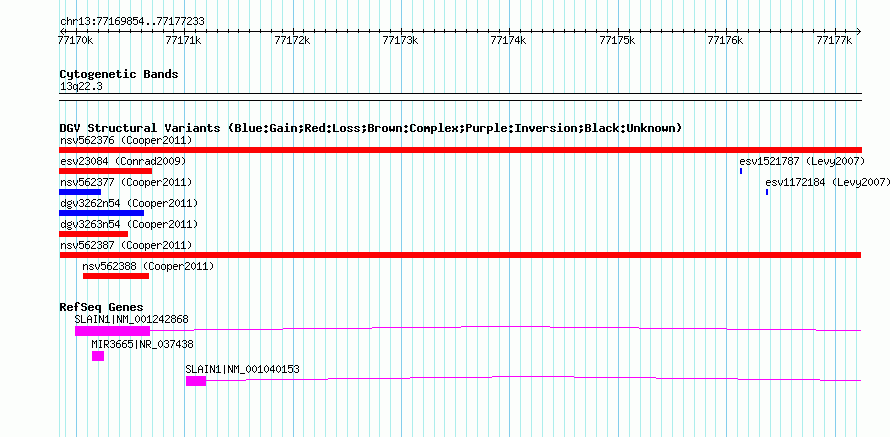Select the dgv3262n54 (Cooper2011) label

click(129, 203)
